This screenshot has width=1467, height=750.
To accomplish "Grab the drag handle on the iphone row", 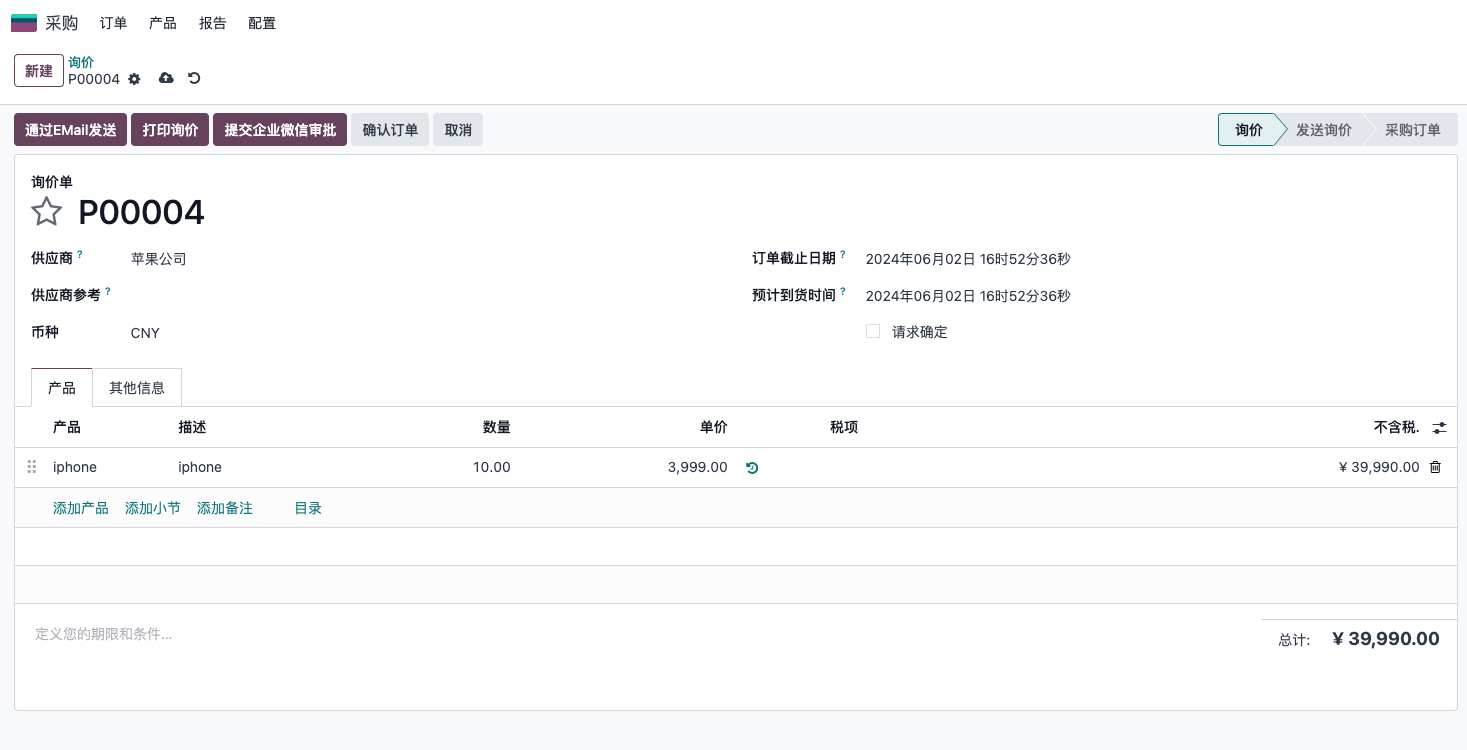I will tap(32, 467).
